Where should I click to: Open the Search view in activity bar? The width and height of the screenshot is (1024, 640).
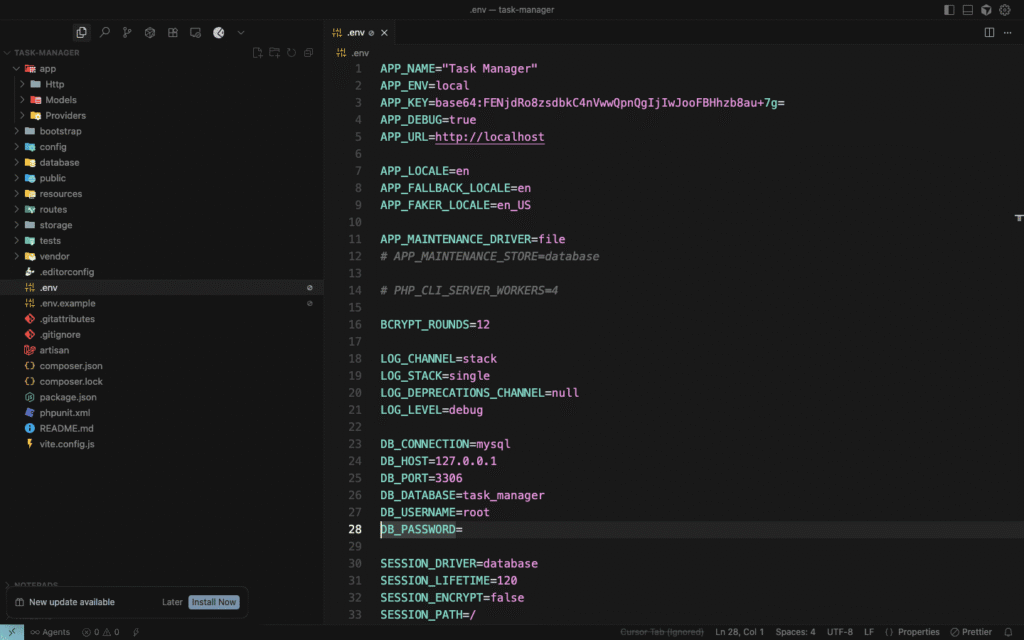tap(104, 33)
